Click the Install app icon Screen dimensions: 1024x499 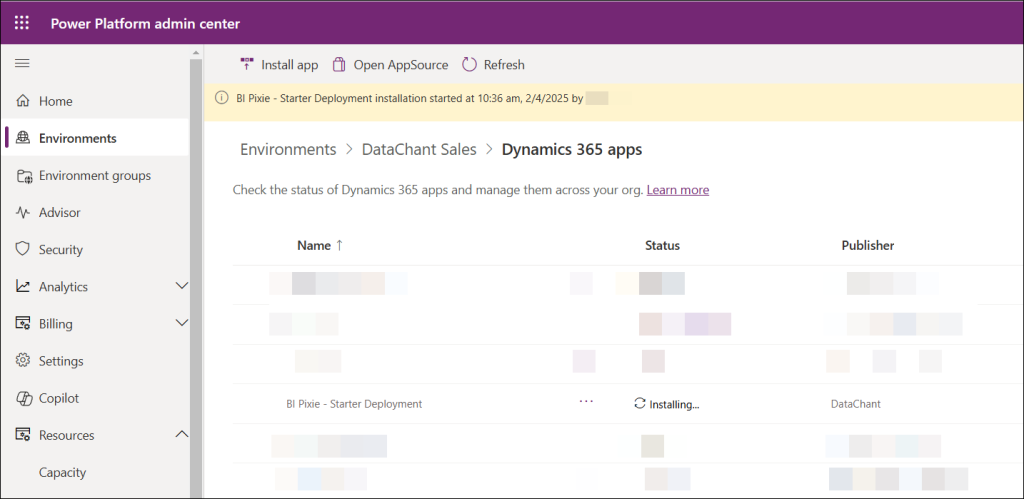pos(247,64)
